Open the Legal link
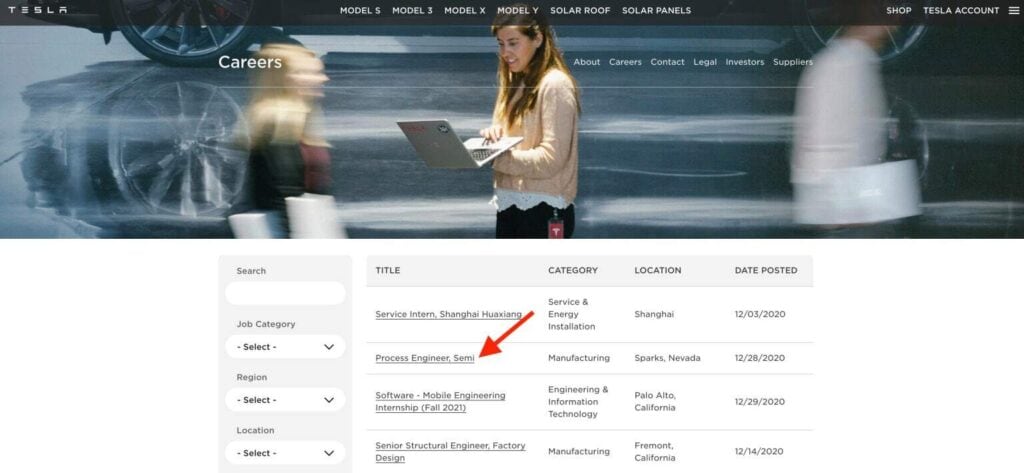The width and height of the screenshot is (1024, 473). coord(705,62)
